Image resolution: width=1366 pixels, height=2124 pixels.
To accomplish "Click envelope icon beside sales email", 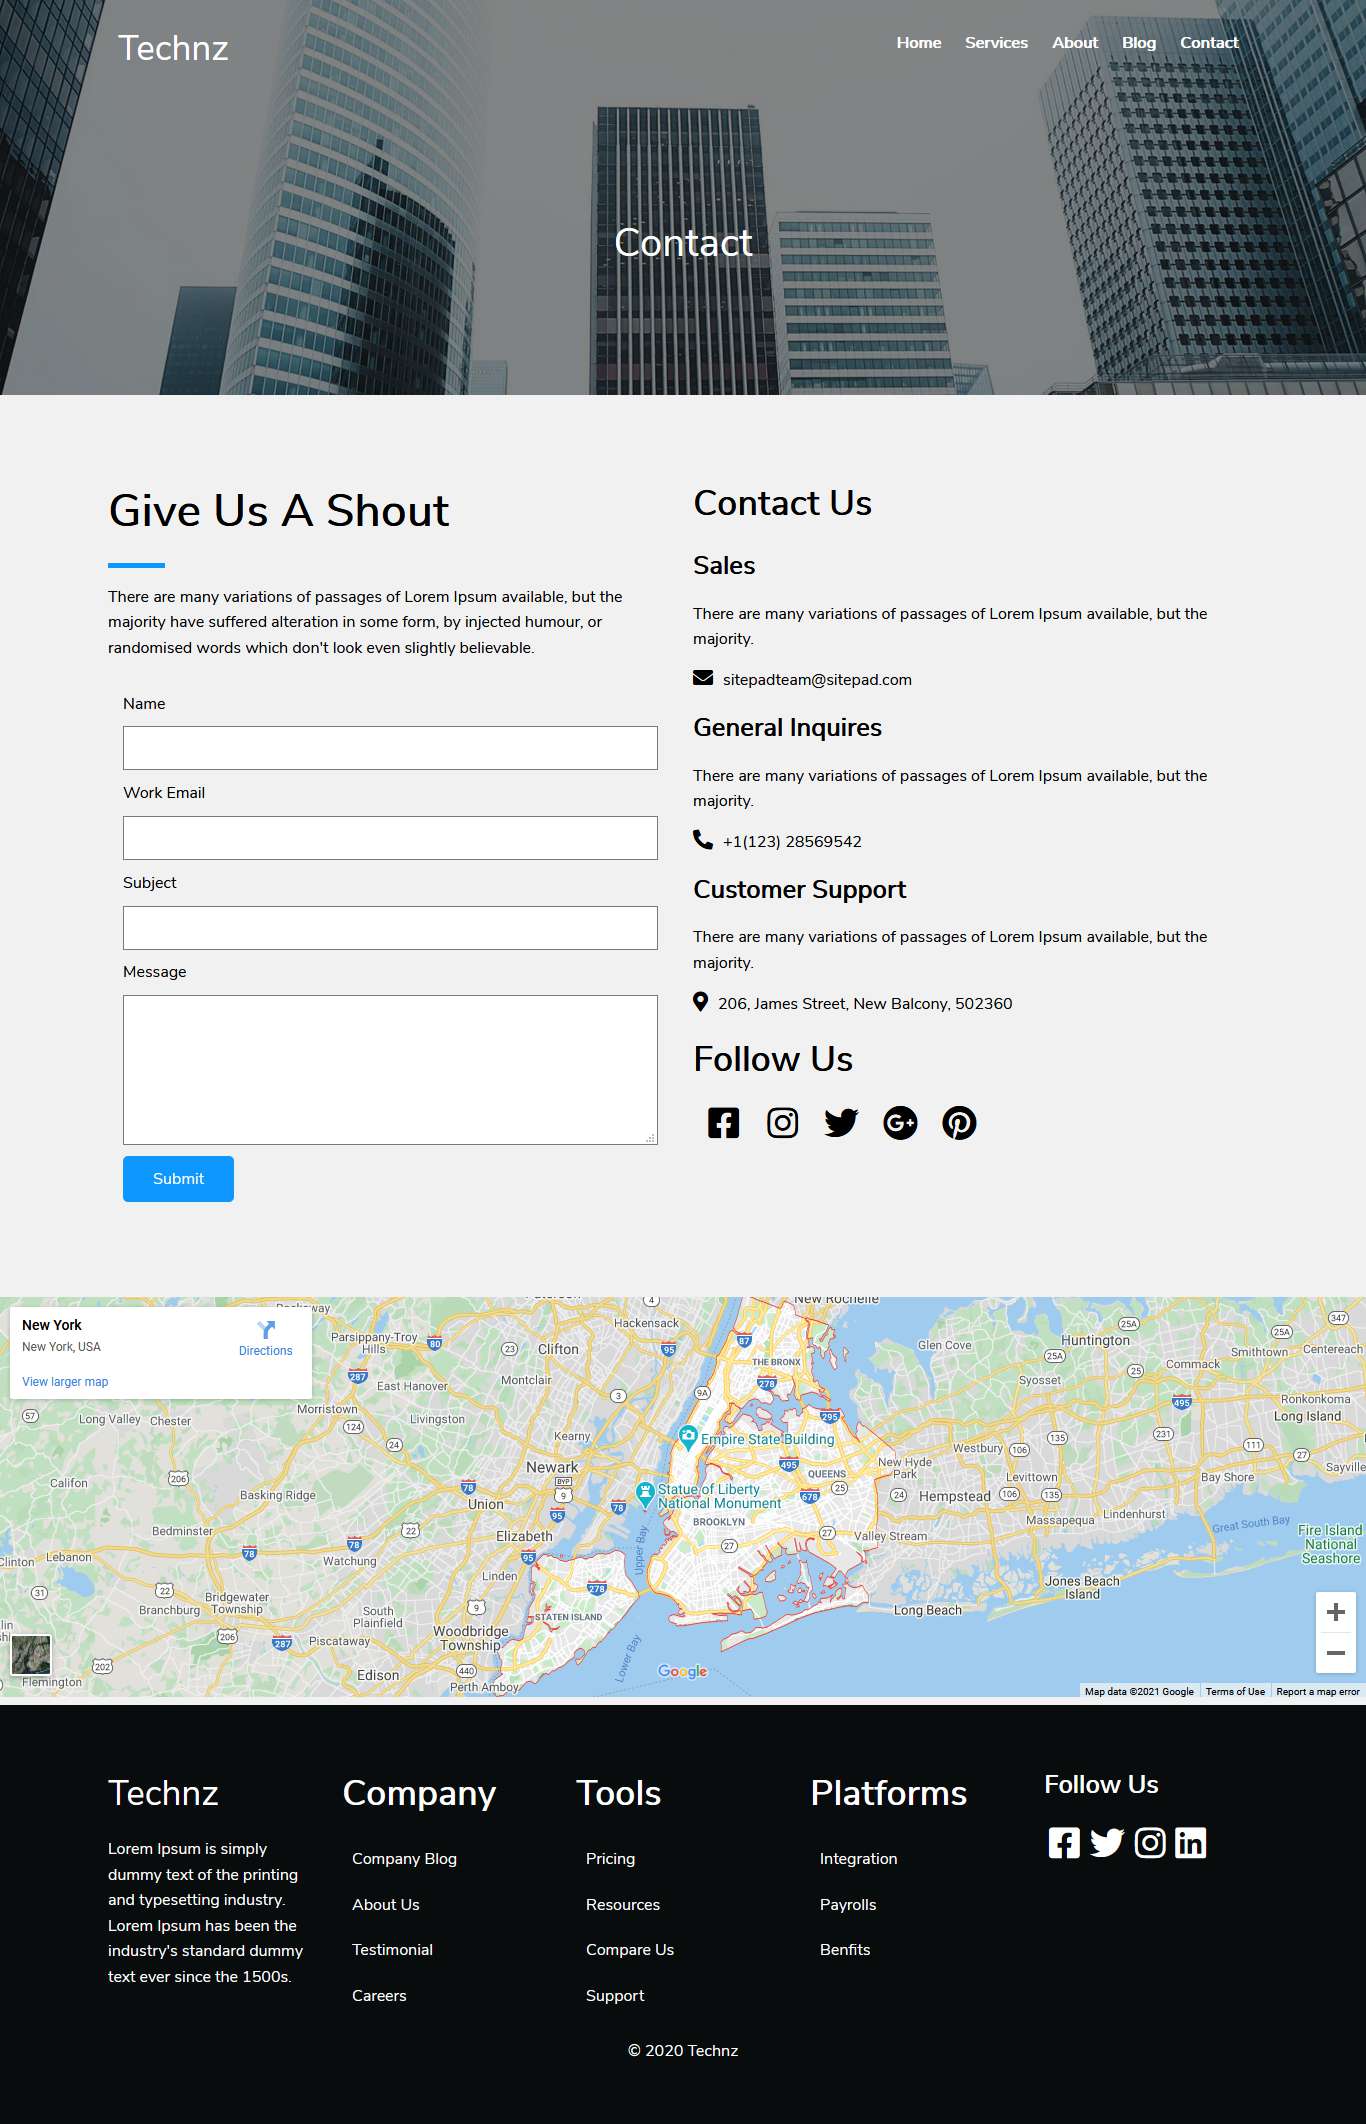I will click(703, 678).
